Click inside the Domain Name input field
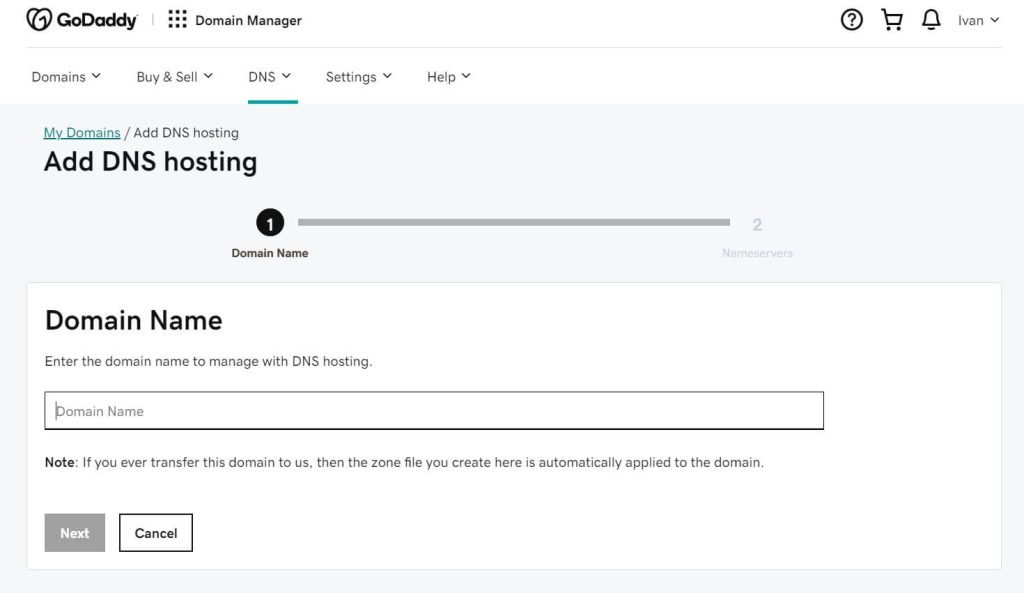This screenshot has height=593, width=1024. tap(433, 410)
